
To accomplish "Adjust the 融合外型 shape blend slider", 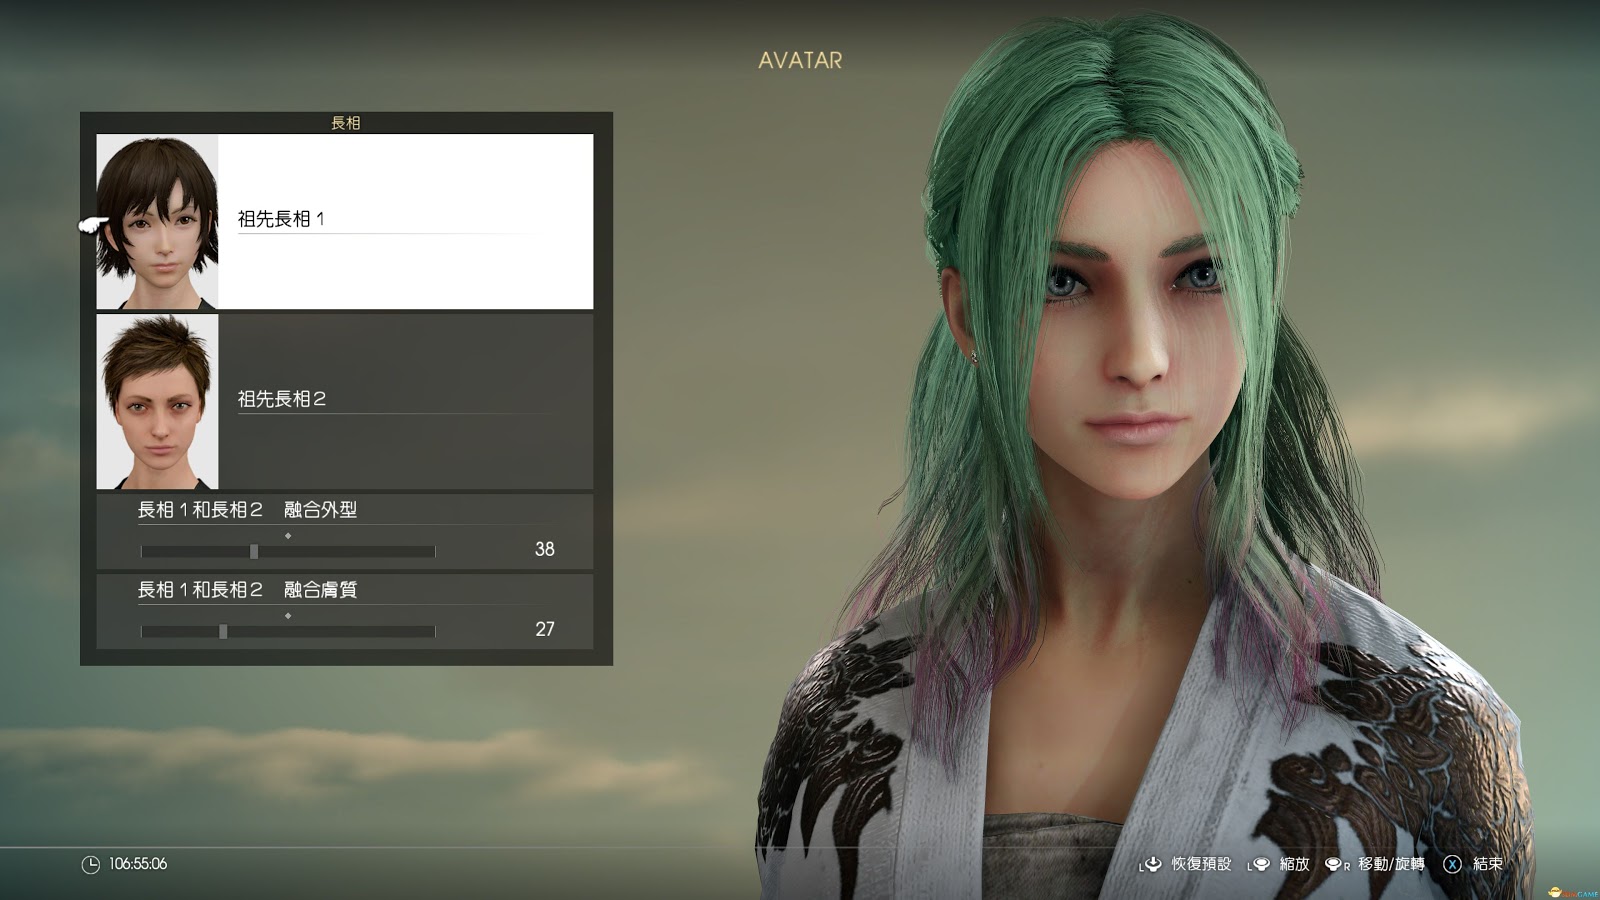I will 288,551.
